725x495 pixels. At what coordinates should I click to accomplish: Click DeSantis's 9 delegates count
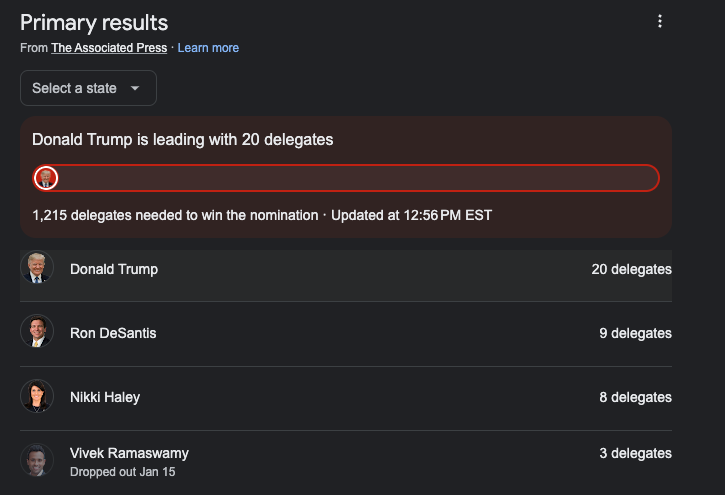coord(635,333)
